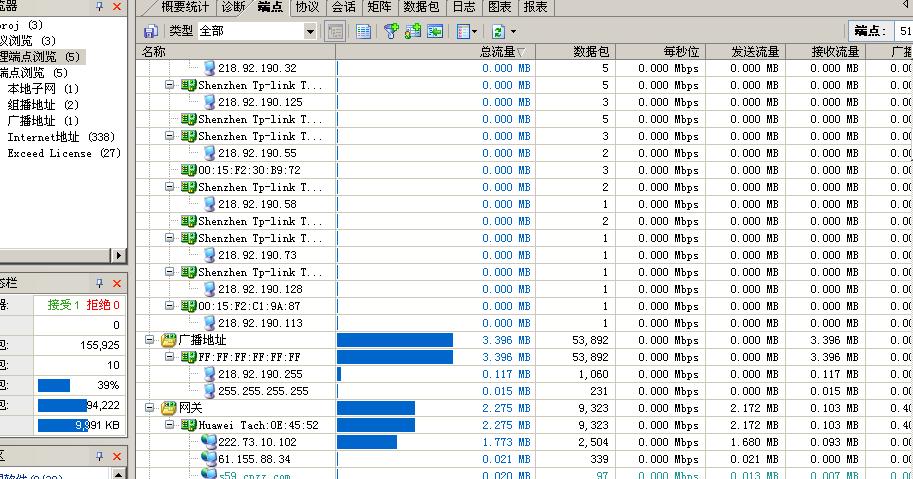
Task: Click the 39% blue utilization bar
Action: click(54, 385)
